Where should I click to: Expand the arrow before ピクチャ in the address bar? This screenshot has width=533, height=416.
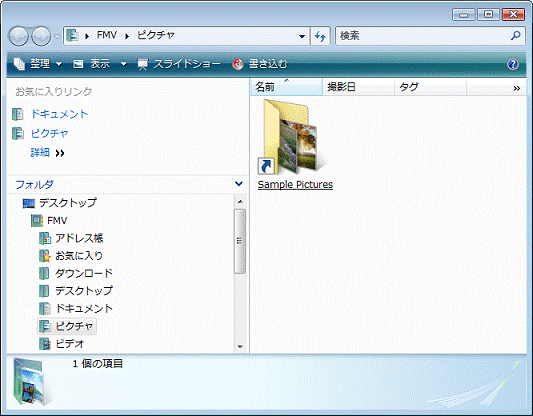[x=127, y=36]
